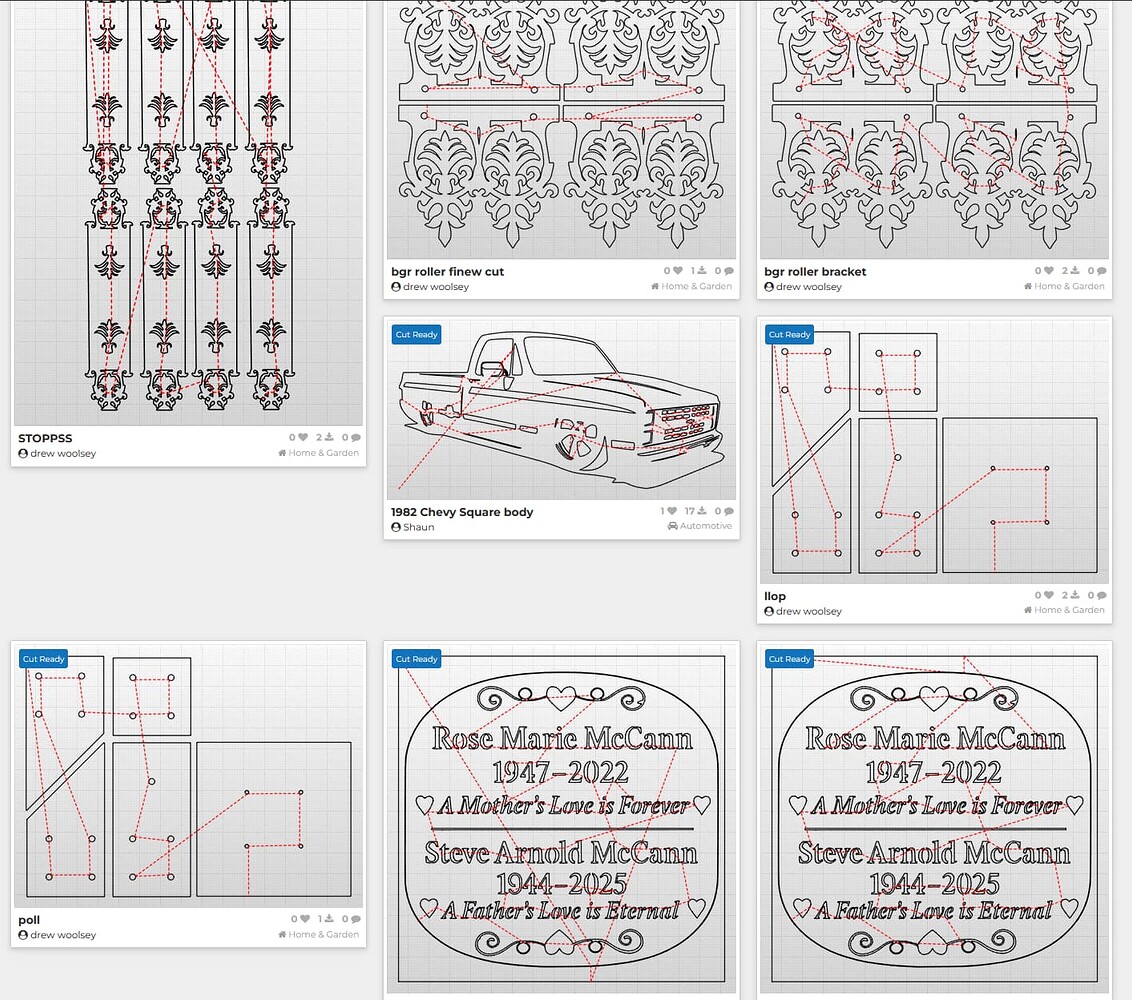Like the 1982 Chevy Square body with the heart icon
1132x1000 pixels.
671,511
